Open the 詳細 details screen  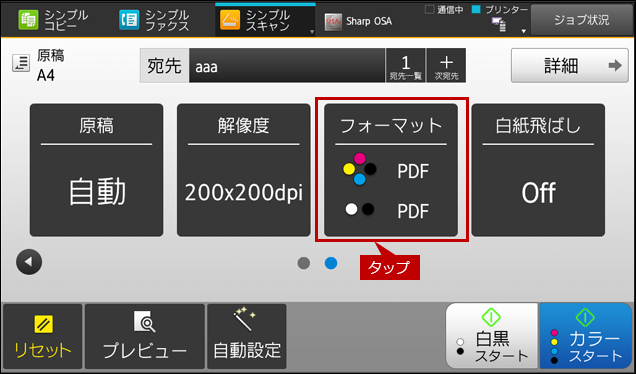(569, 66)
